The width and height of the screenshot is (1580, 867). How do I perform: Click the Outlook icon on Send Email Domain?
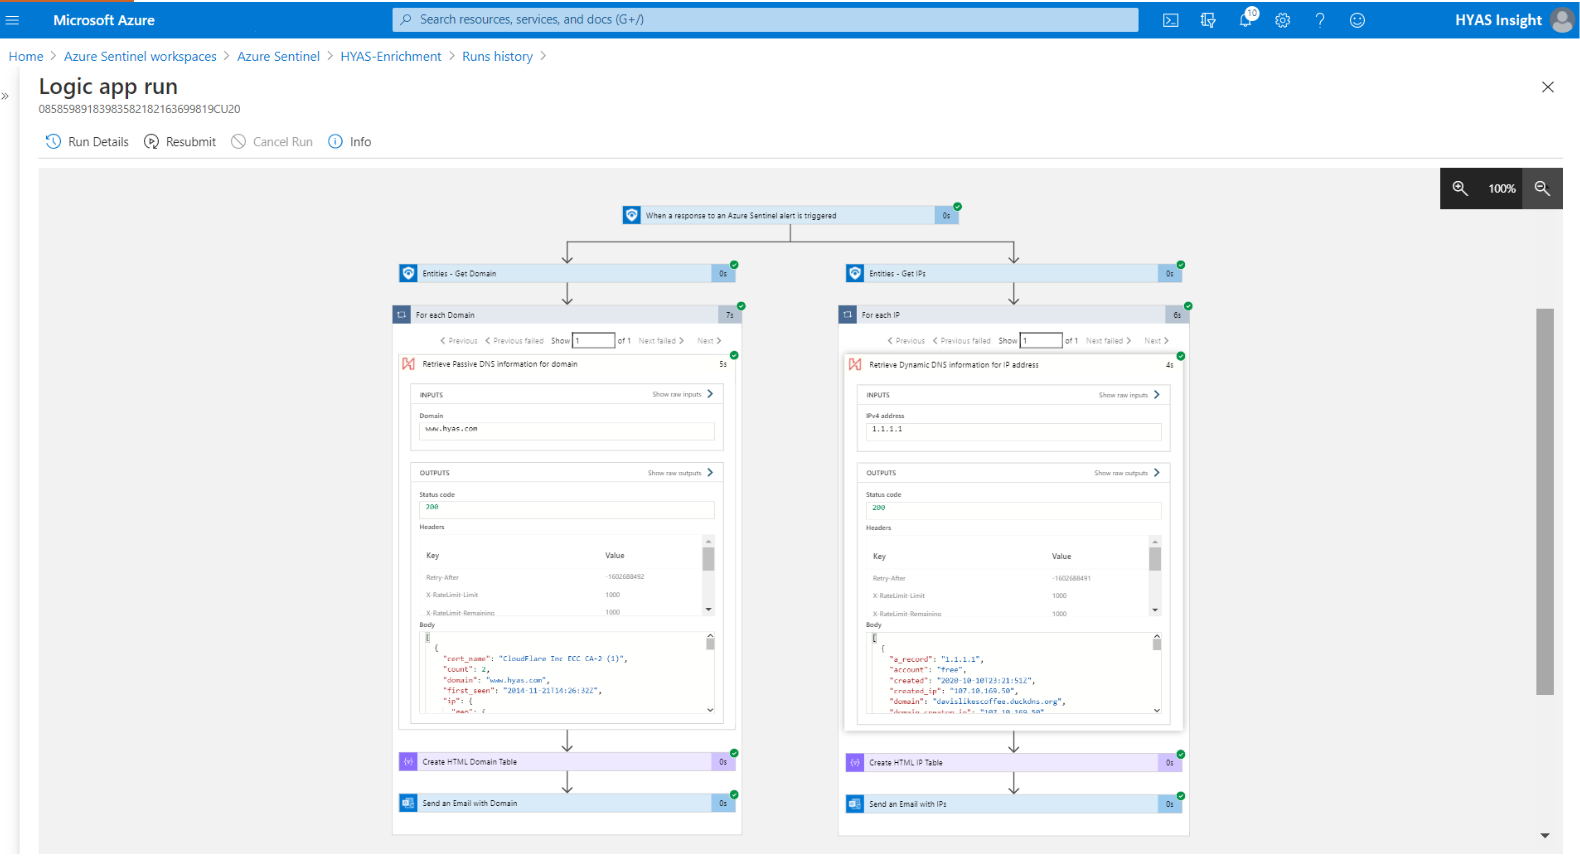point(408,803)
